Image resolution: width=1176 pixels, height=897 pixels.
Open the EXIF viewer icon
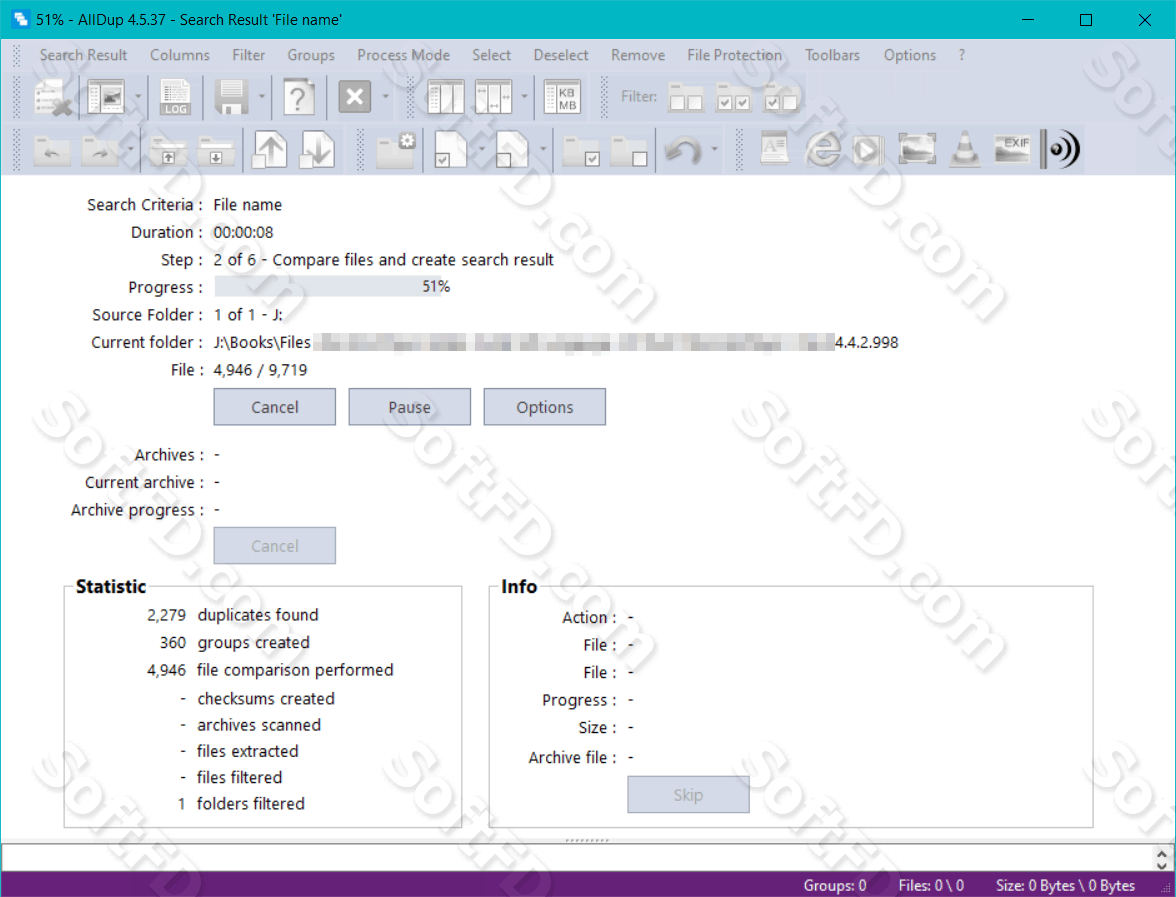pos(1012,148)
